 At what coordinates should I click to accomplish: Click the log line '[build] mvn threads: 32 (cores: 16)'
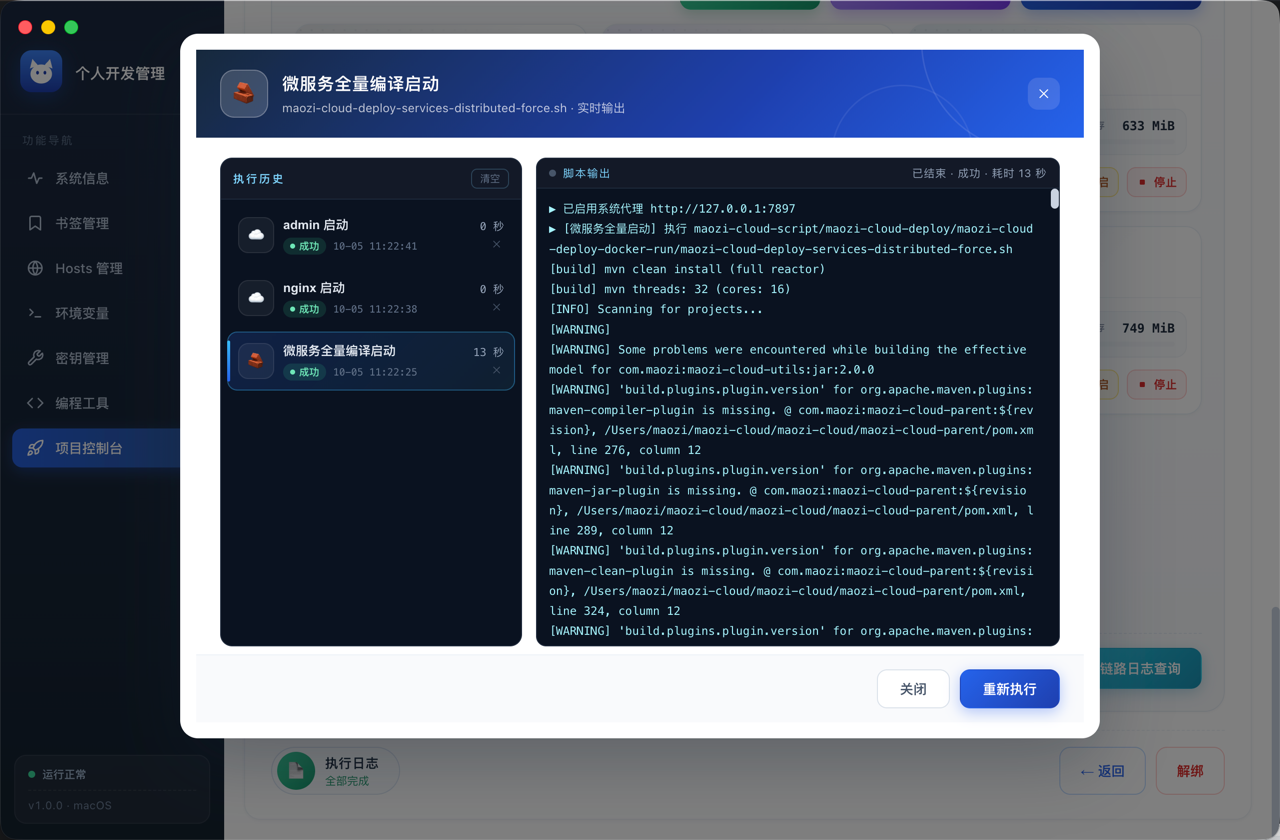click(670, 289)
